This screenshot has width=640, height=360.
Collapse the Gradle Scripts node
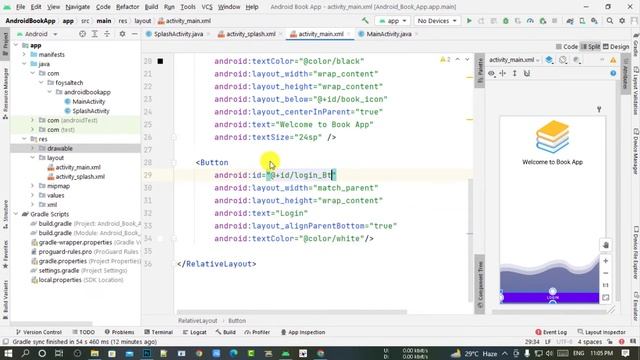point(16,214)
